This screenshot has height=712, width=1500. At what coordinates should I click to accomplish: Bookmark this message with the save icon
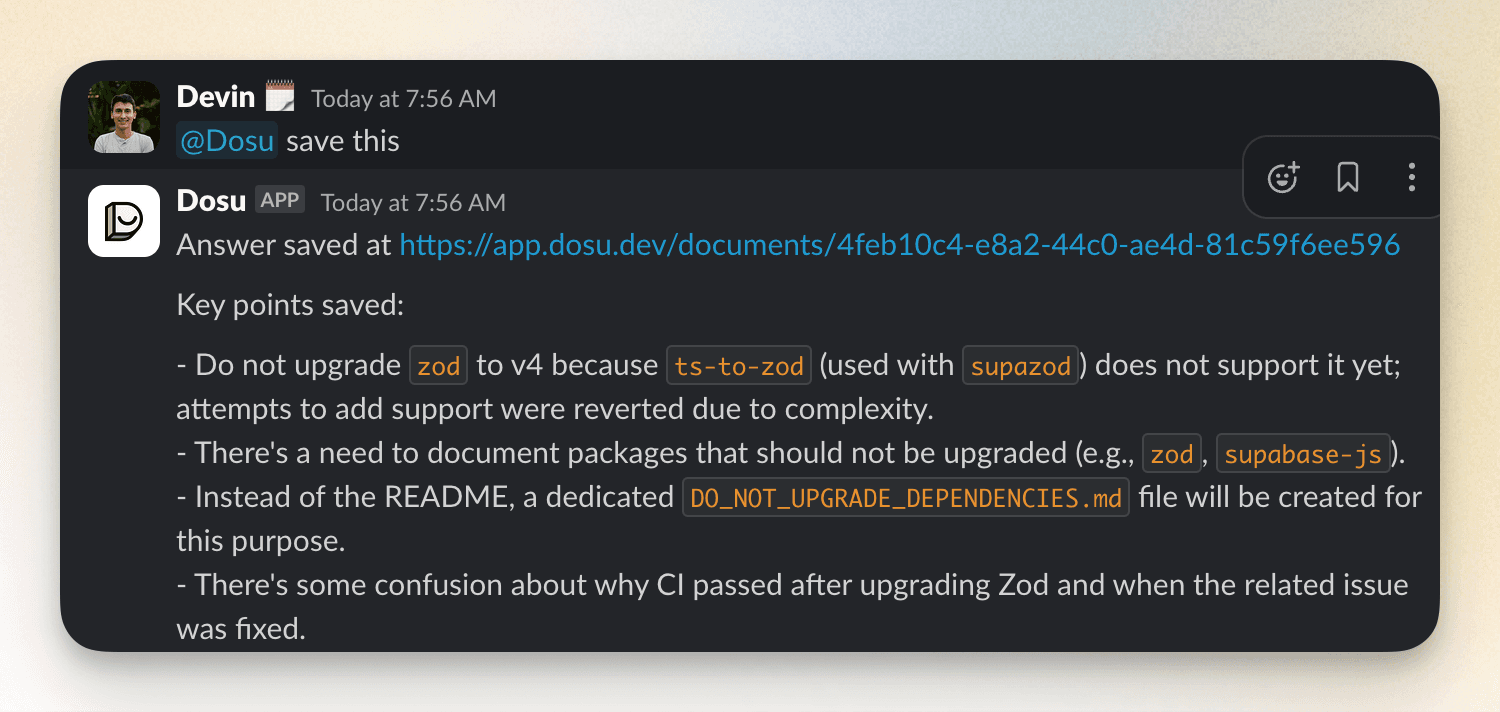coord(1348,178)
